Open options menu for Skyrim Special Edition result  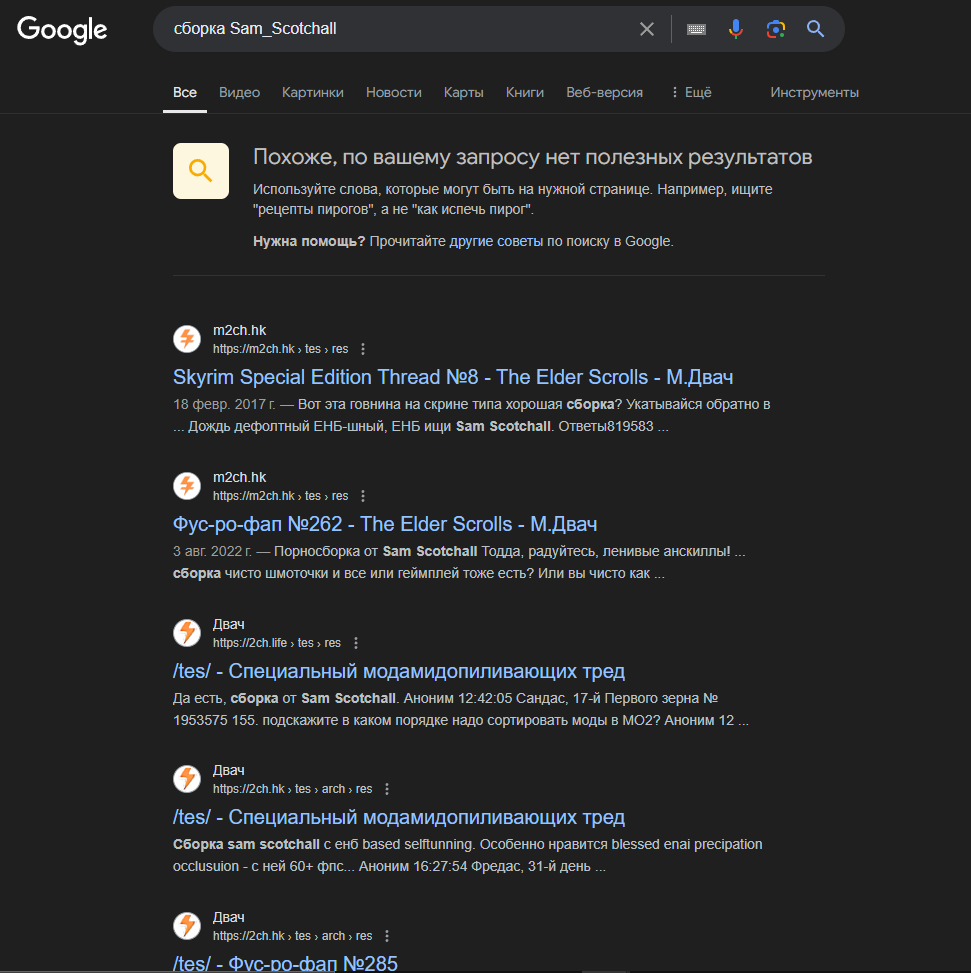click(363, 349)
